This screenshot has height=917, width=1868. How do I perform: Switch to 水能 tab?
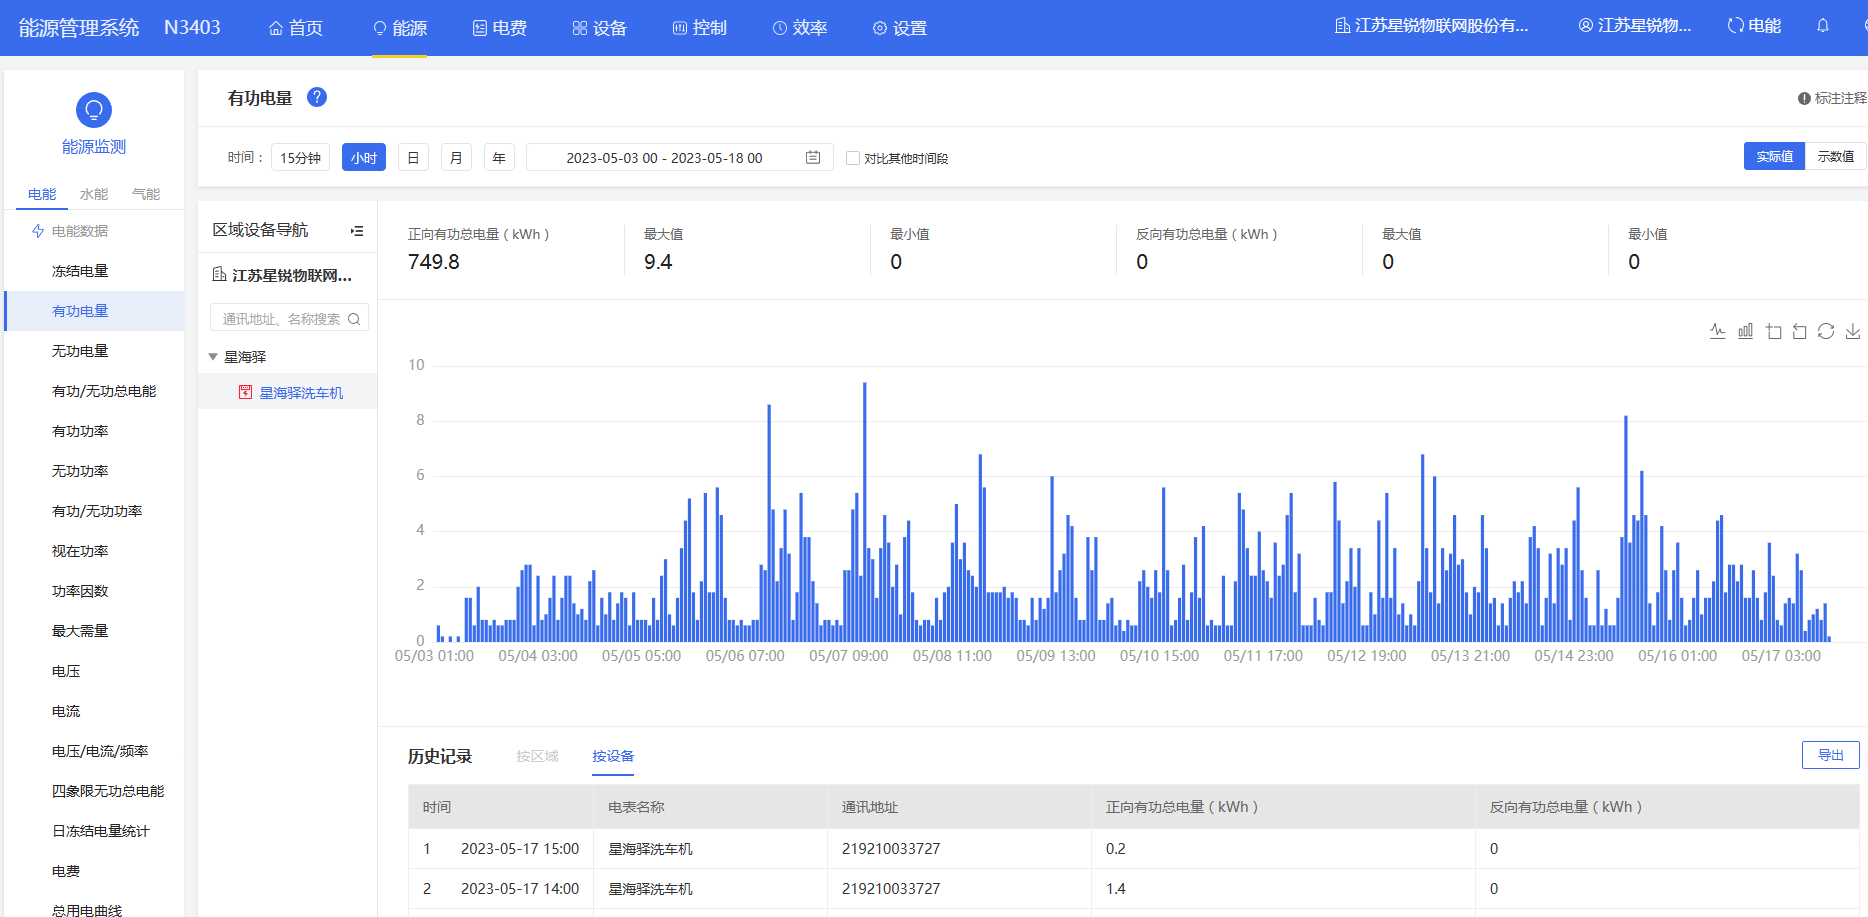(94, 194)
